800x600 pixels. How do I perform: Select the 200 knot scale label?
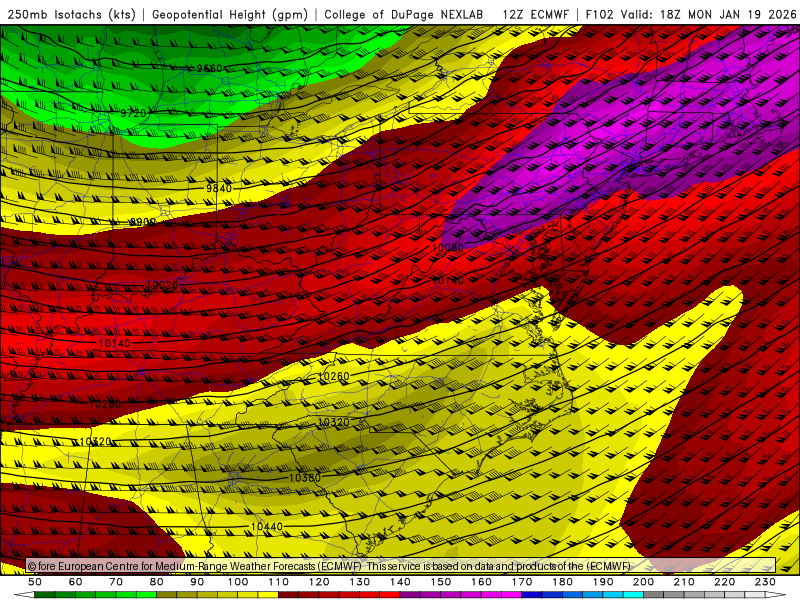click(x=643, y=582)
